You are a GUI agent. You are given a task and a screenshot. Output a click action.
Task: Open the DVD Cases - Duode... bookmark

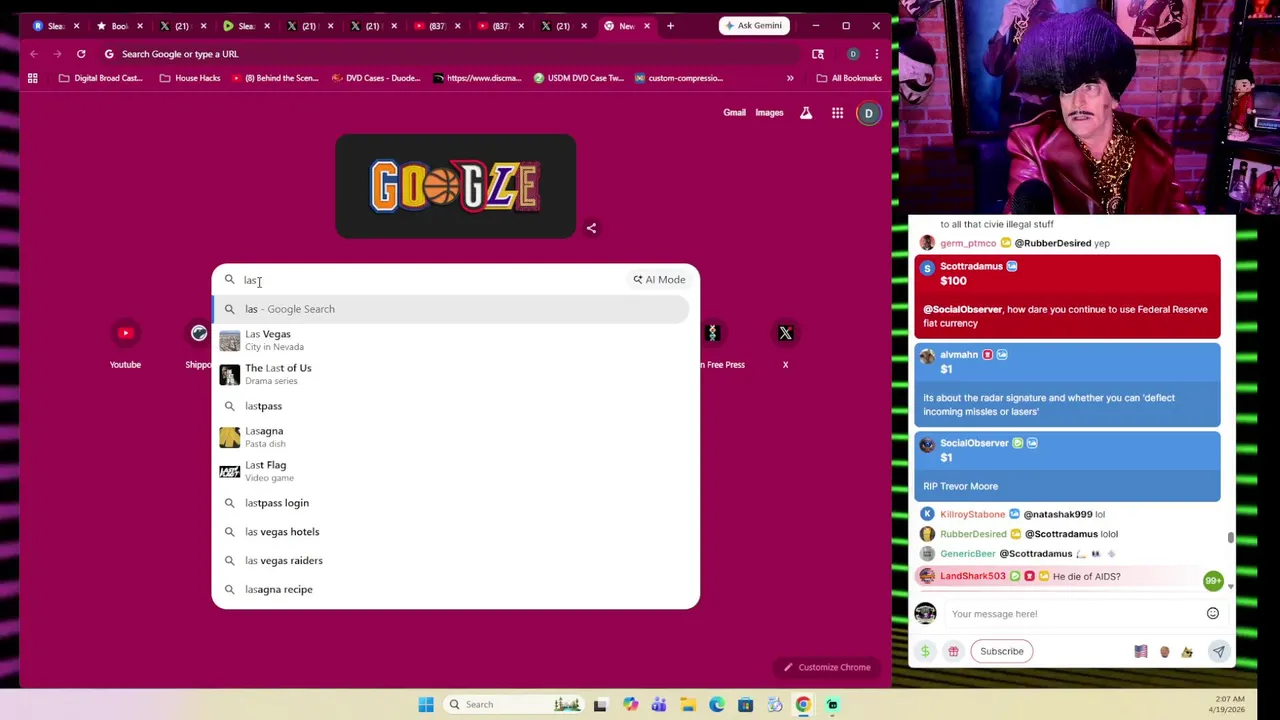(375, 78)
